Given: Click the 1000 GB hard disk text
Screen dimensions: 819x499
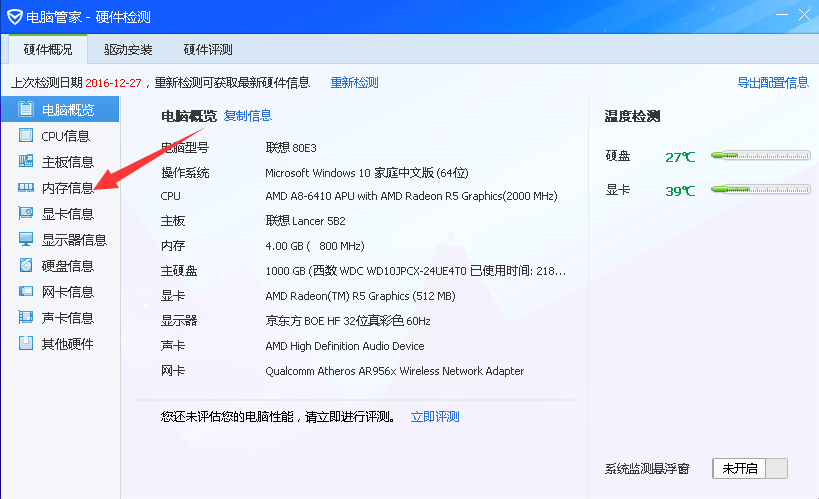Looking at the screenshot, I should point(415,271).
